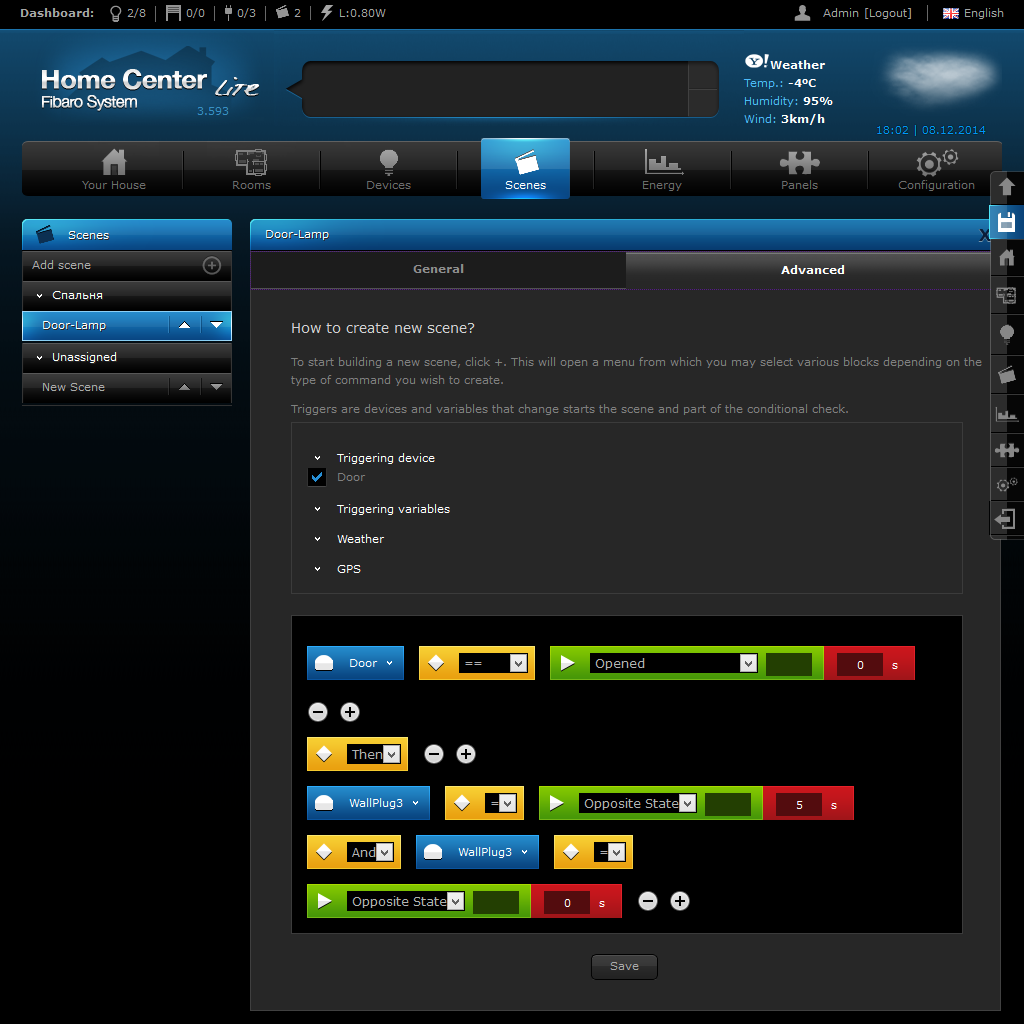Click the rooms icon in right sidebar
The height and width of the screenshot is (1024, 1024).
pos(1006,295)
